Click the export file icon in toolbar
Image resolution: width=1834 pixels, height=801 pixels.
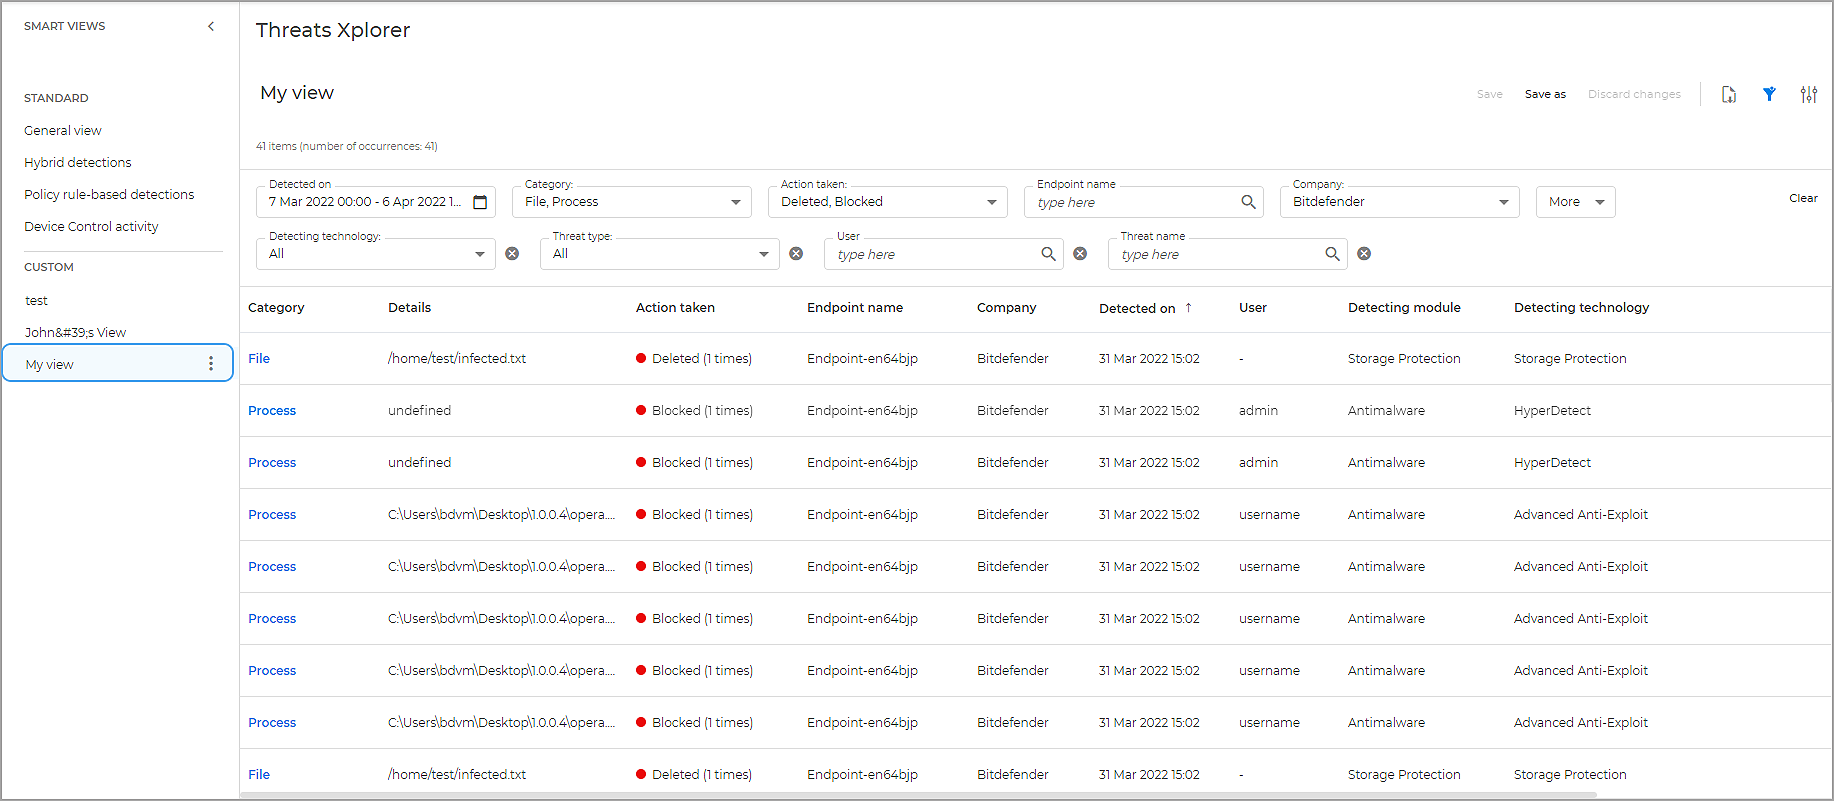click(x=1728, y=94)
